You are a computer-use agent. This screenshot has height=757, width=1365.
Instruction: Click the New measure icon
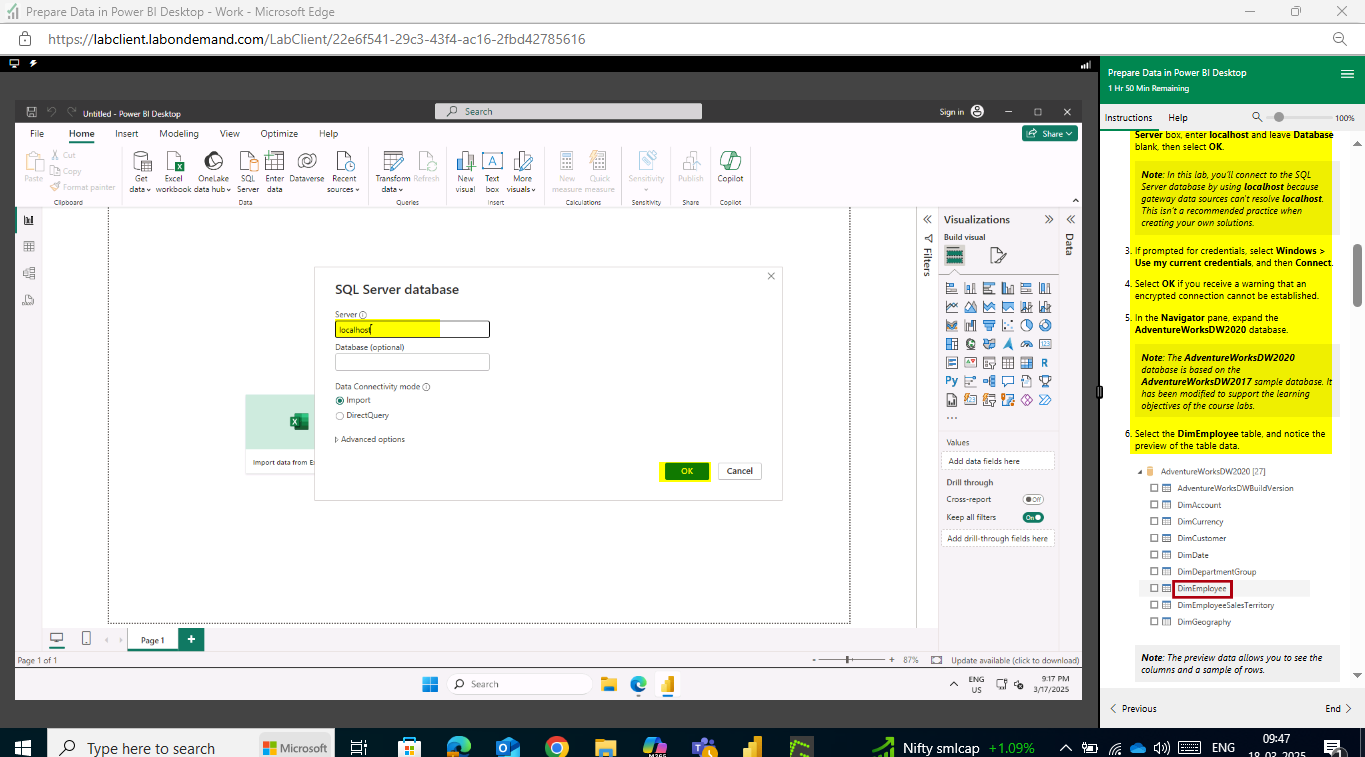pyautogui.click(x=566, y=161)
